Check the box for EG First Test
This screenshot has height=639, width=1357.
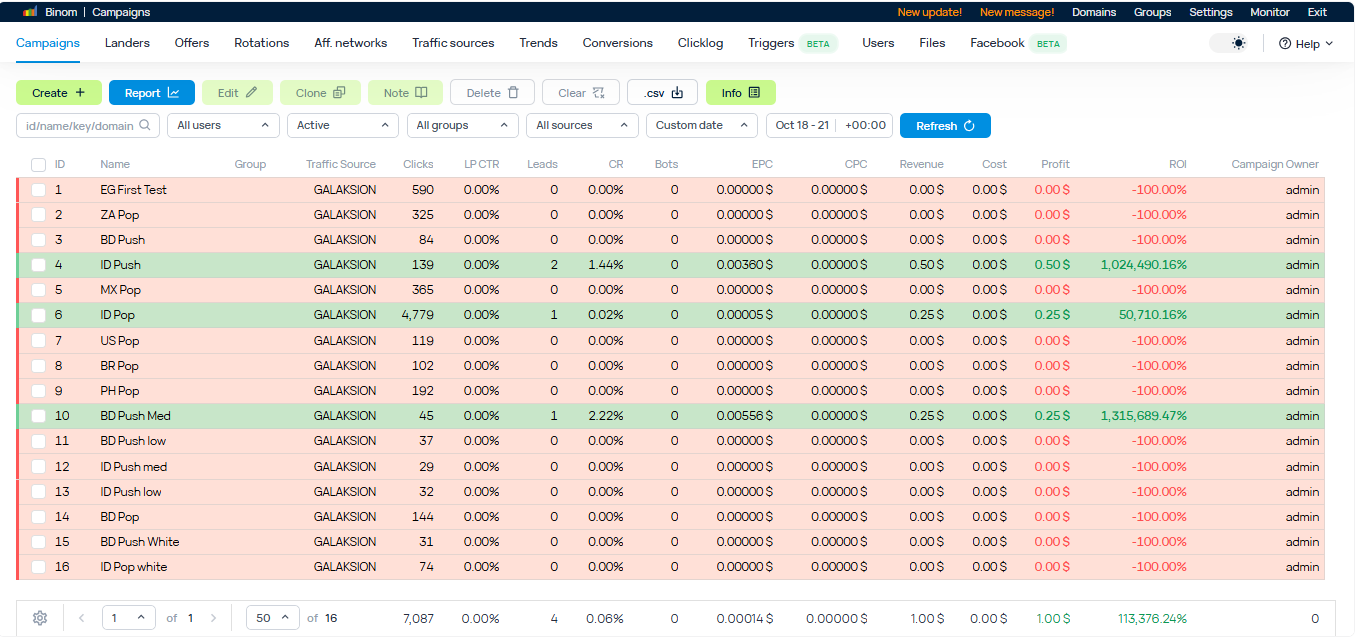[x=38, y=190]
